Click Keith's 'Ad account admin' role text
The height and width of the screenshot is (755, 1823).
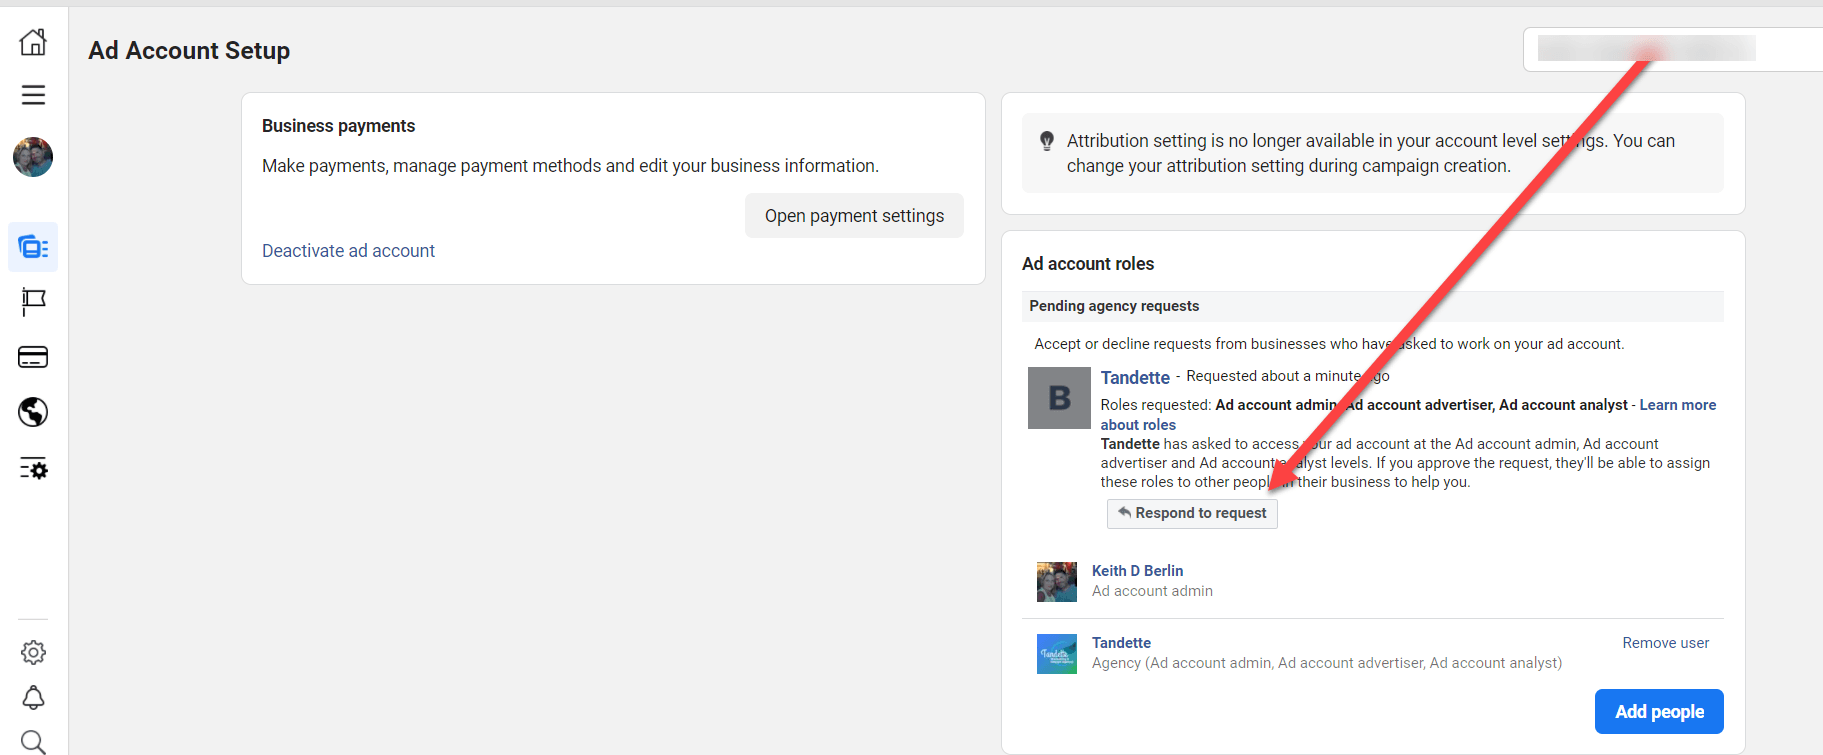pos(1152,591)
